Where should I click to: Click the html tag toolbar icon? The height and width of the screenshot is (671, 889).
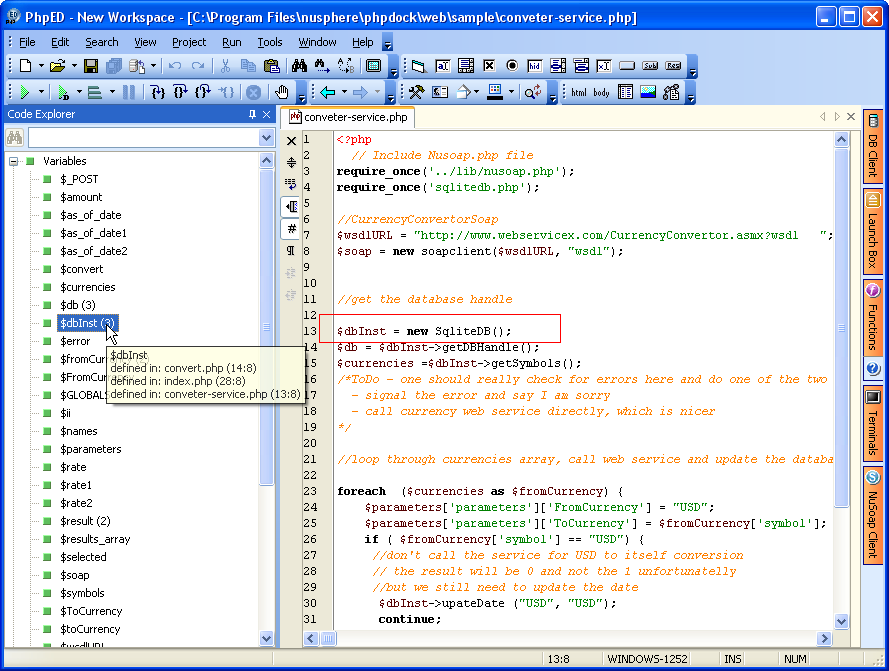click(x=579, y=93)
